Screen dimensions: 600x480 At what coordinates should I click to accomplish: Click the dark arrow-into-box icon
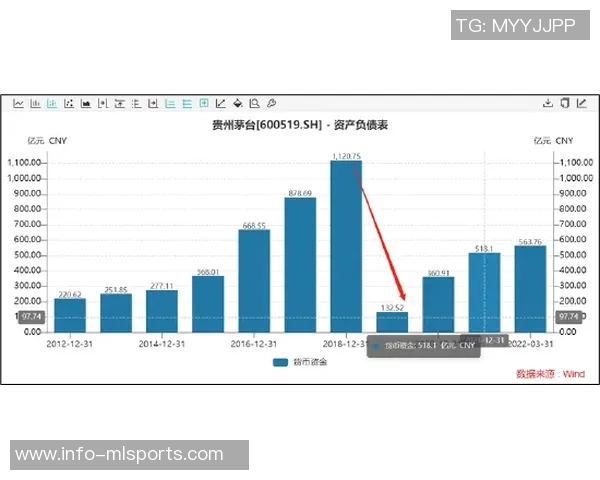(x=153, y=103)
